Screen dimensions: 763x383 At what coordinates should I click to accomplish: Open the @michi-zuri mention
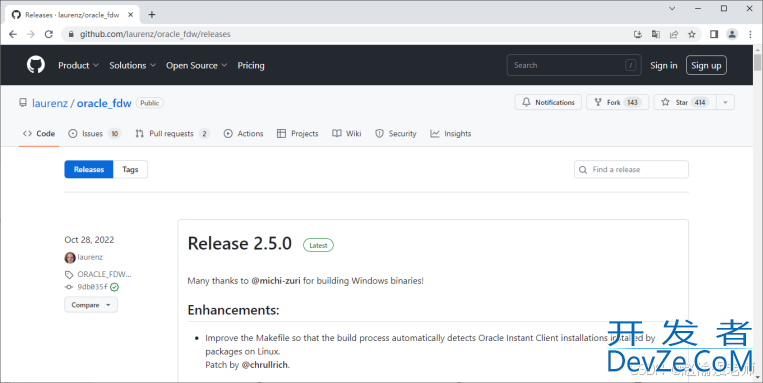tap(276, 281)
